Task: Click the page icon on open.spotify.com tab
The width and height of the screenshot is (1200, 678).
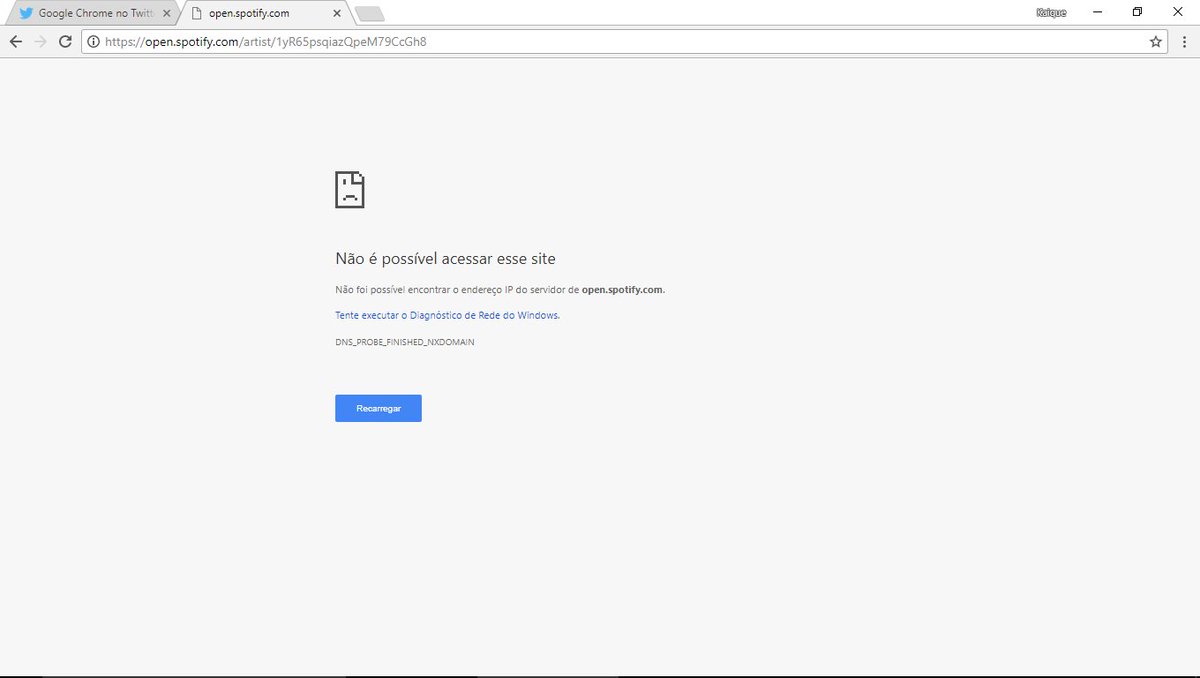Action: (197, 14)
